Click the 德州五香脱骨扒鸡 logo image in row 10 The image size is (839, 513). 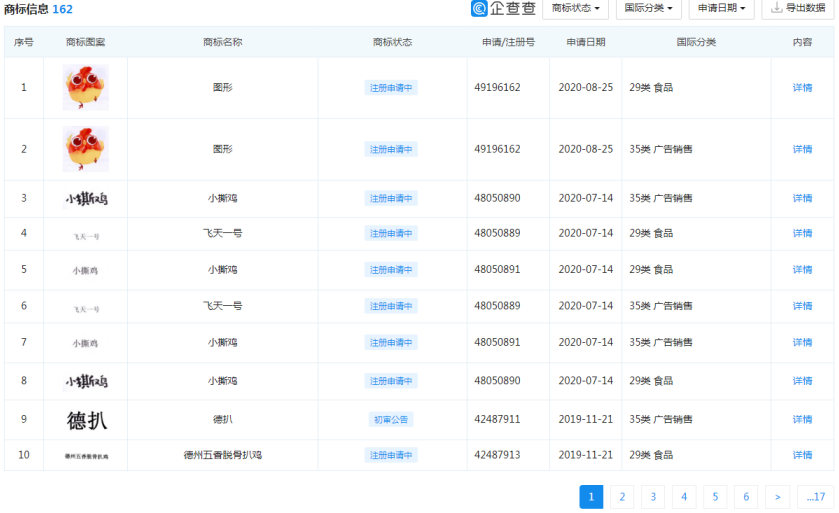(85, 455)
